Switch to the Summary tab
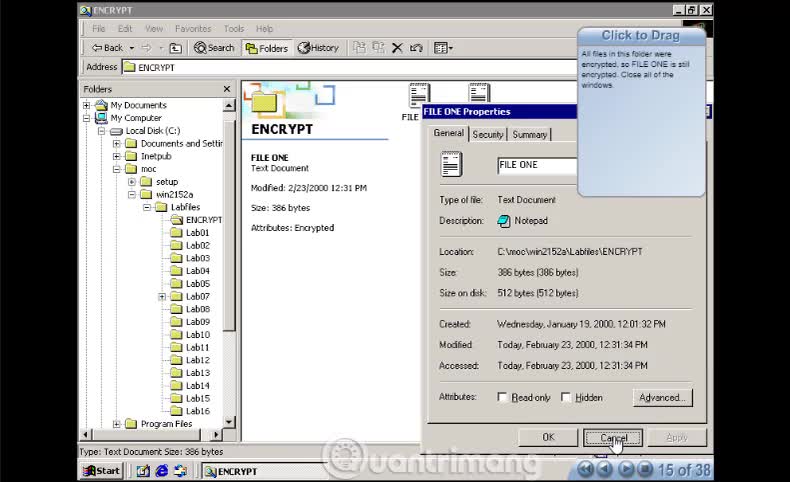This screenshot has height=482, width=790. 530,134
